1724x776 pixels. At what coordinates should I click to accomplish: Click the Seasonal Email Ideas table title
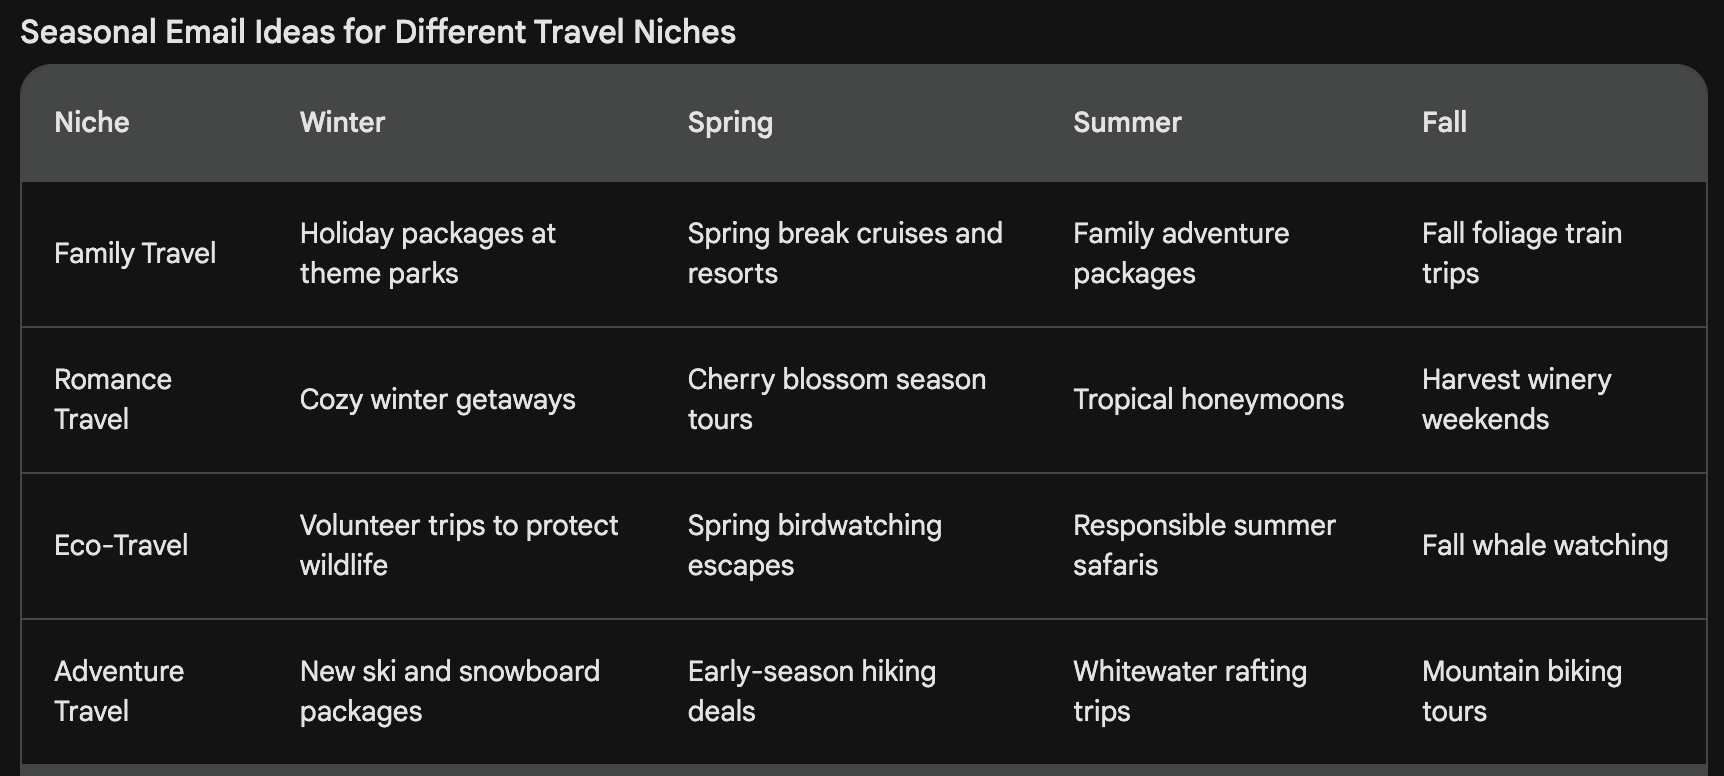[x=378, y=32]
